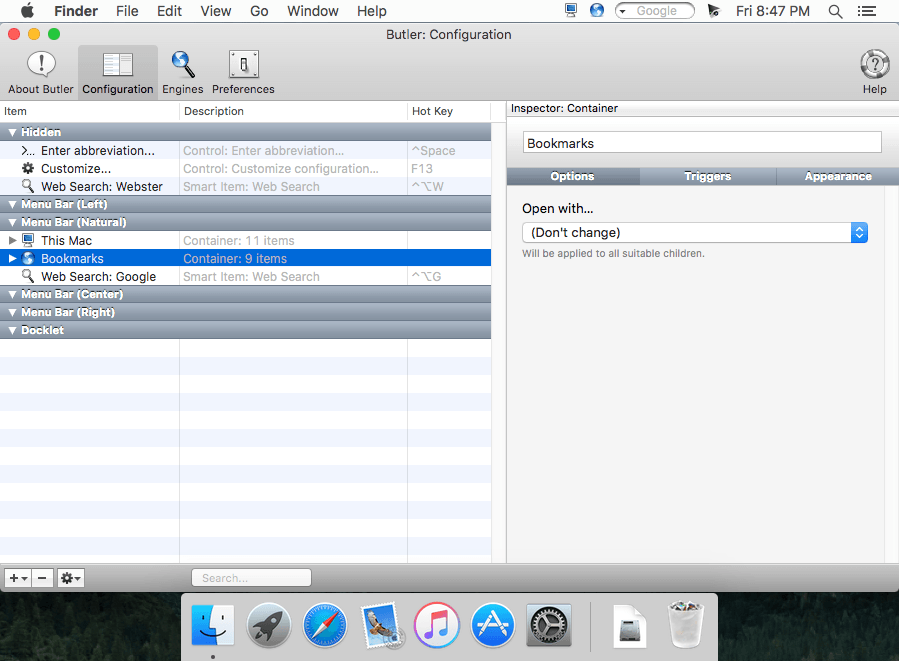
Task: Click Butler's menu bar status icon
Action: tap(713, 11)
